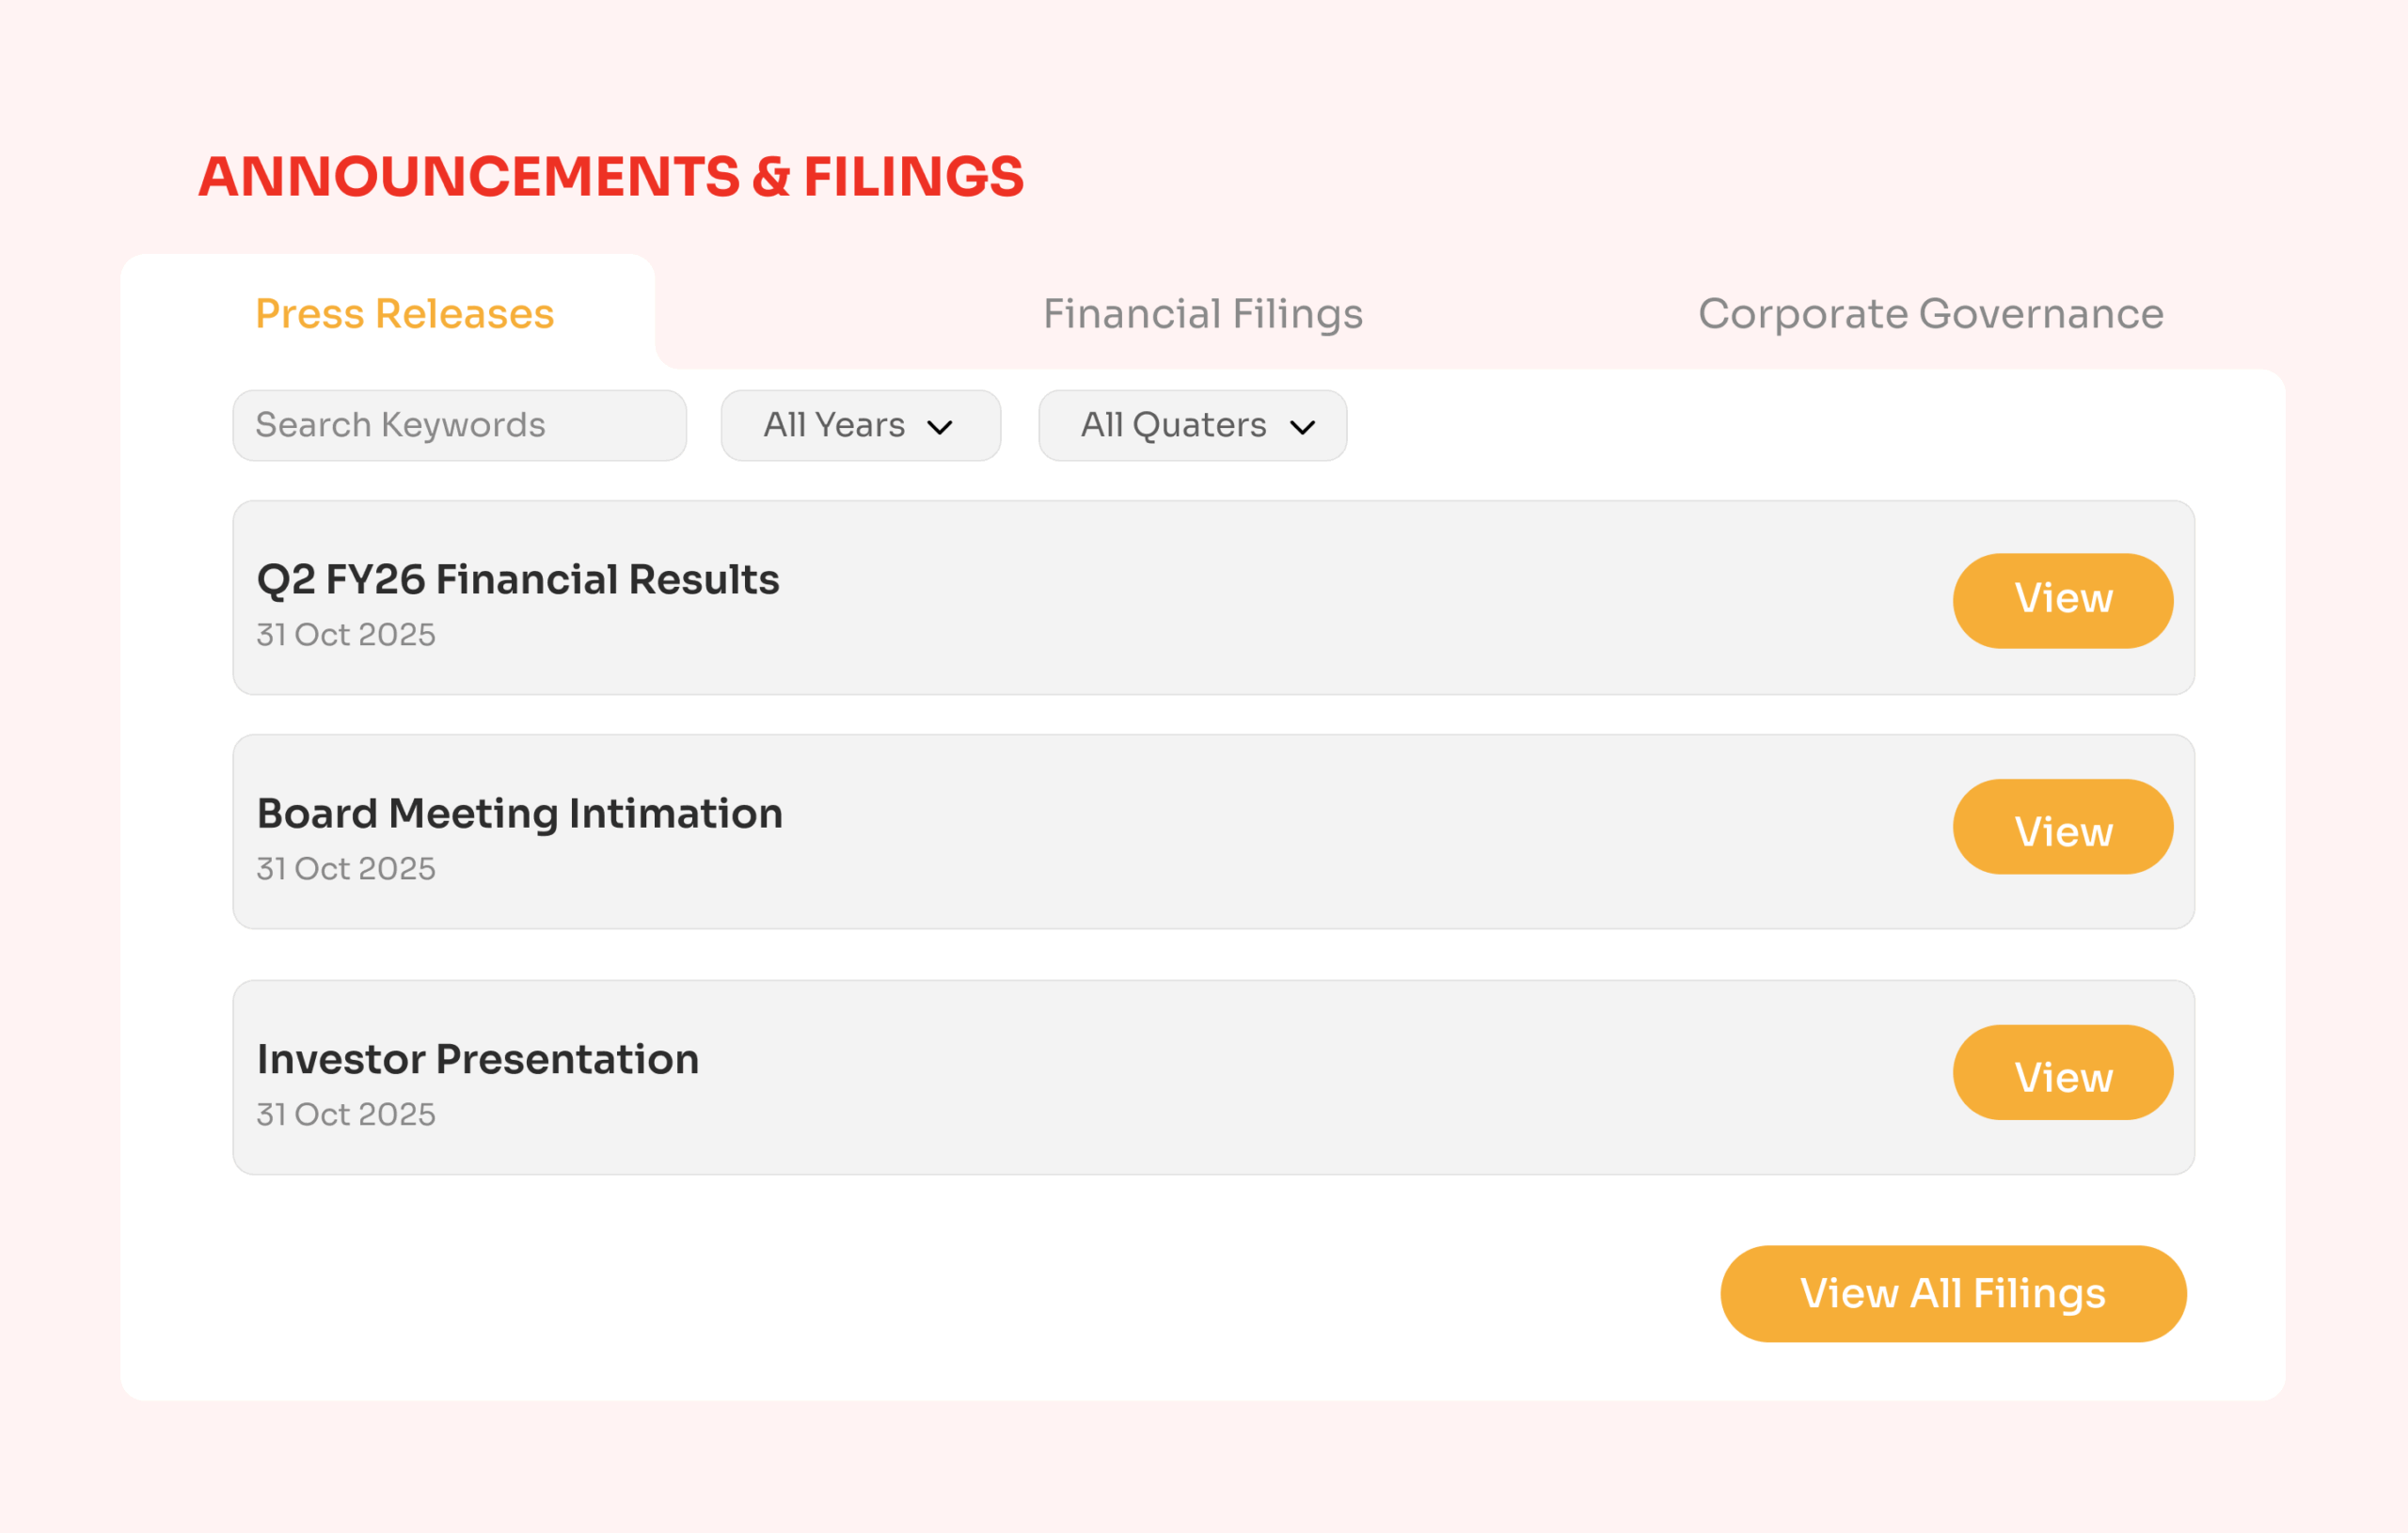Select the Board Meeting Intimation title
The height and width of the screenshot is (1533, 2408).
[x=520, y=814]
